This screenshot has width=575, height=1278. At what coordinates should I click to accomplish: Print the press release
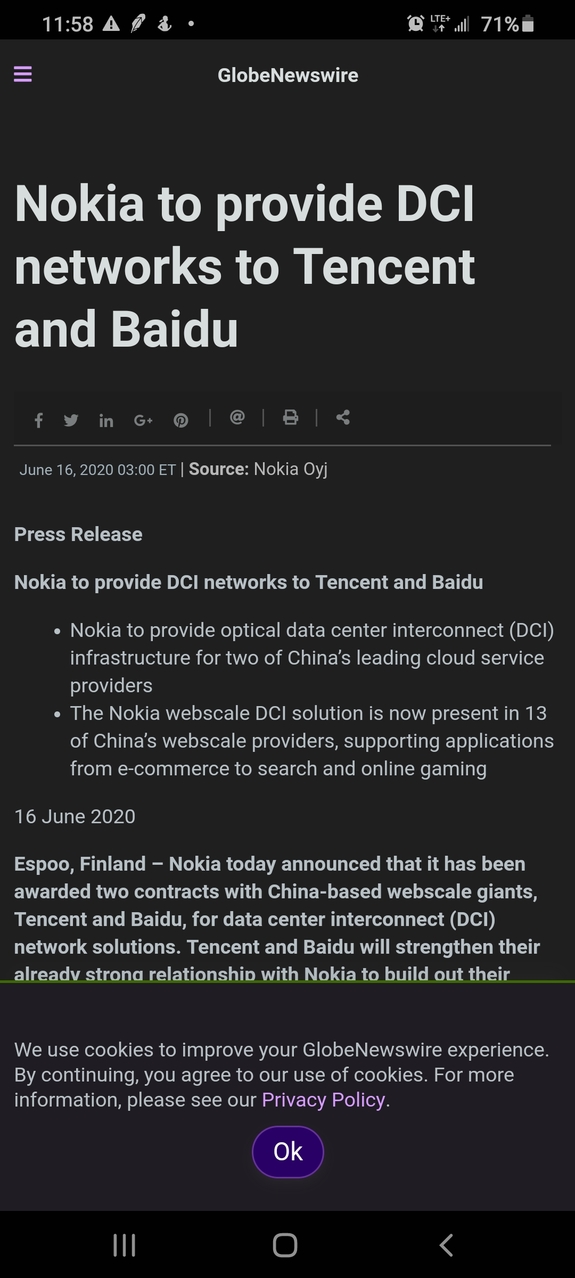pos(290,417)
